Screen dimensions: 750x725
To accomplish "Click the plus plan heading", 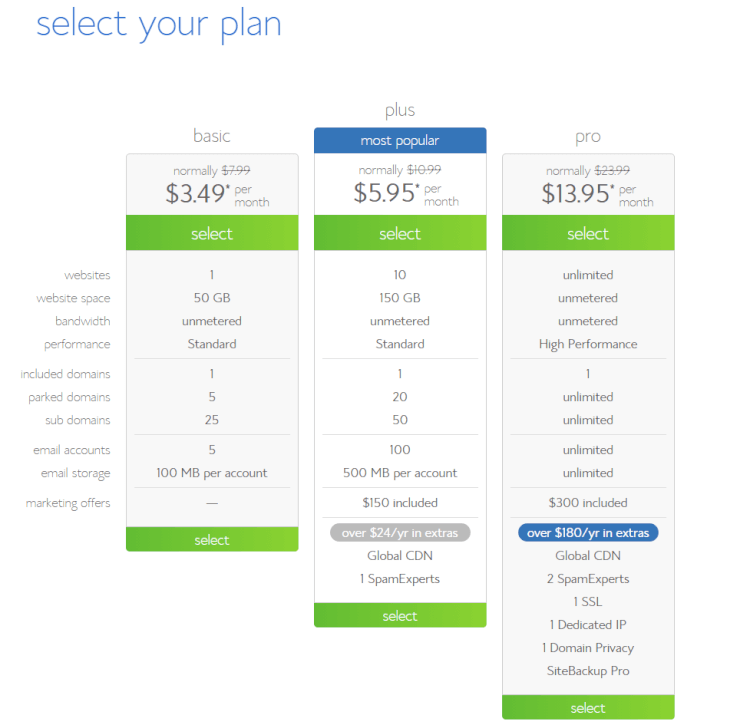I will coord(400,110).
